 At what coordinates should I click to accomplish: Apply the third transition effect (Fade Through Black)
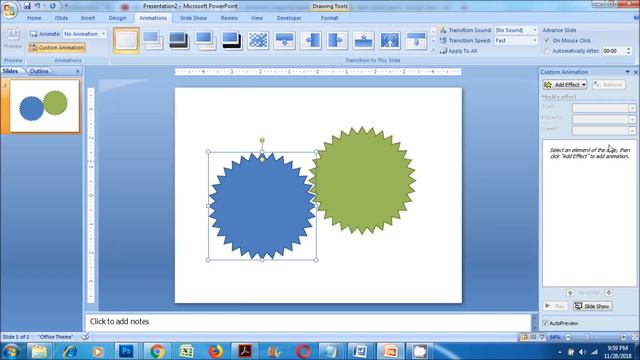[178, 40]
